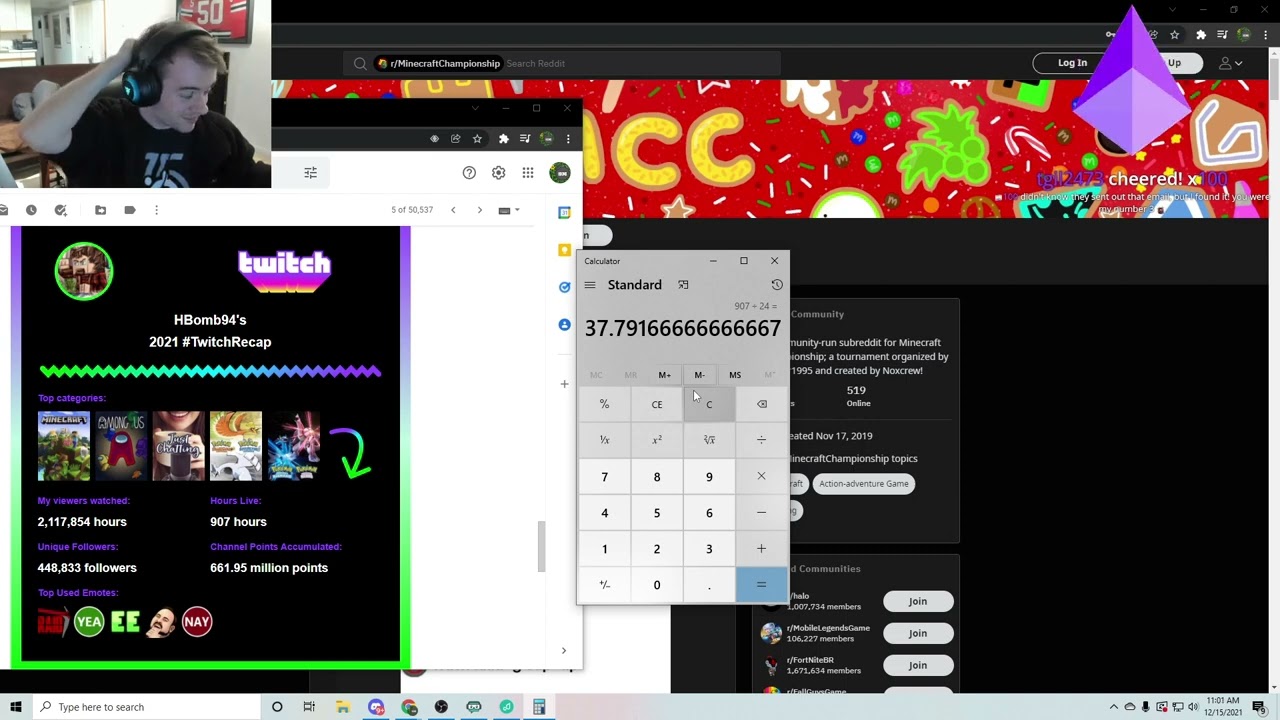Click the reciprocal 1/x key
Viewport: 1280px width, 720px height.
[x=604, y=440]
